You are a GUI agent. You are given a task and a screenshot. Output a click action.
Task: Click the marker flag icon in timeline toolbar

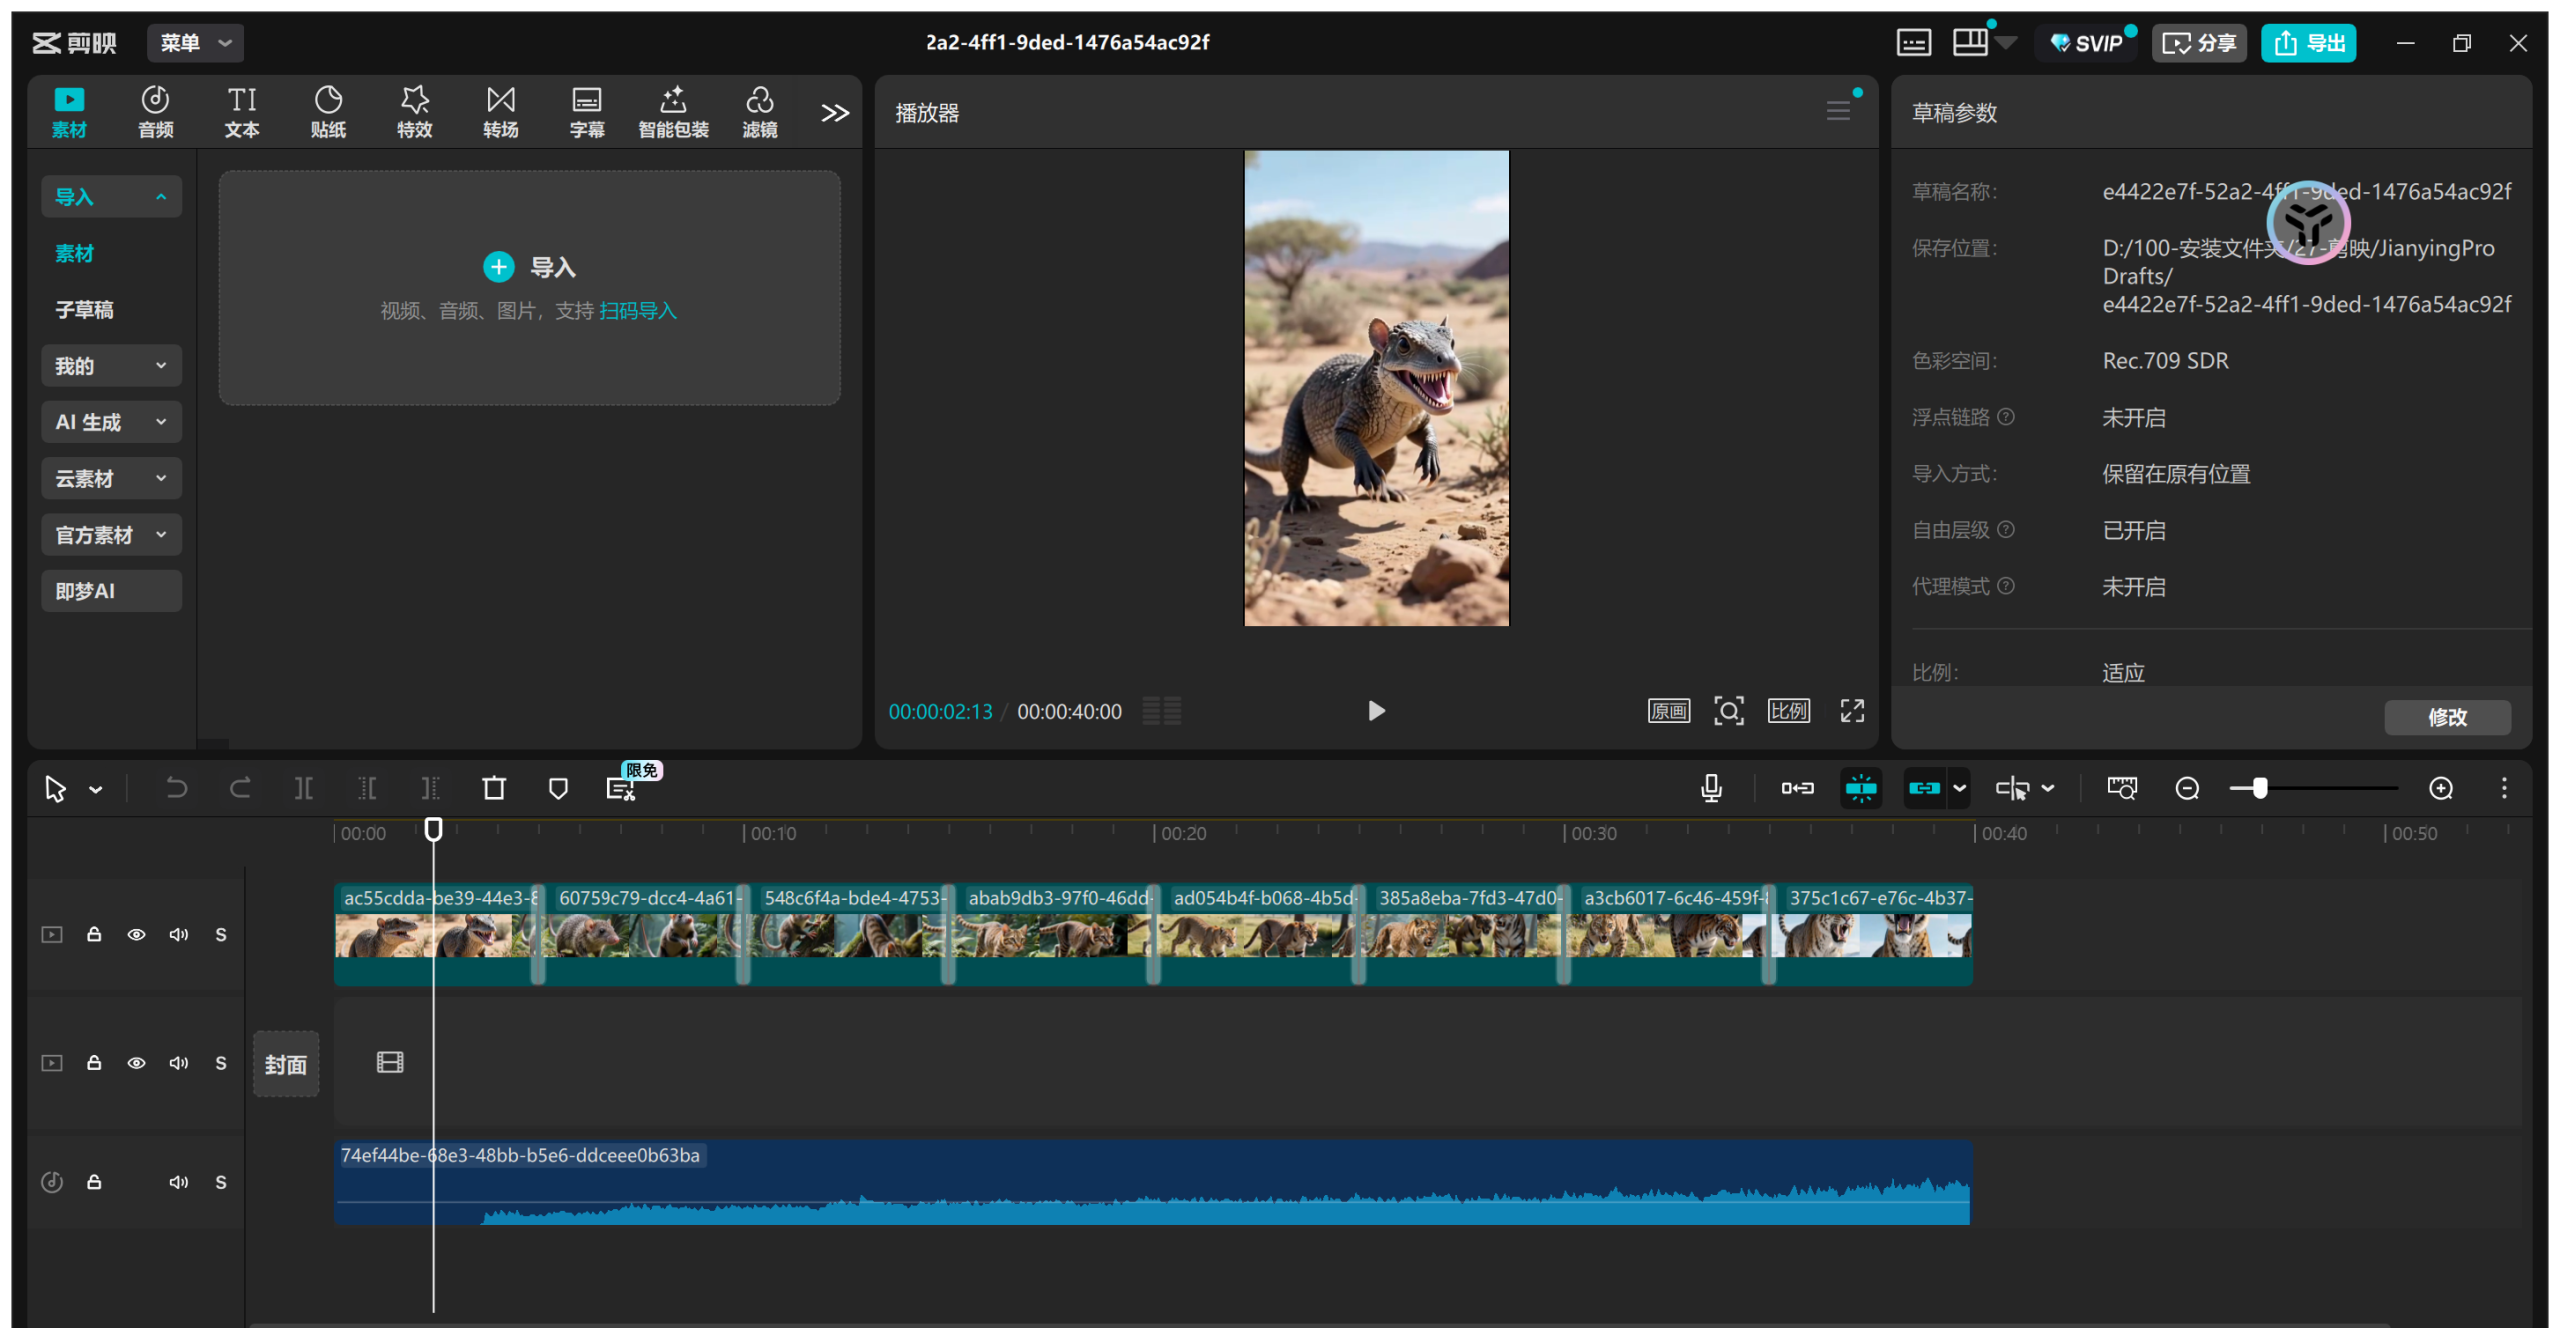(x=558, y=788)
